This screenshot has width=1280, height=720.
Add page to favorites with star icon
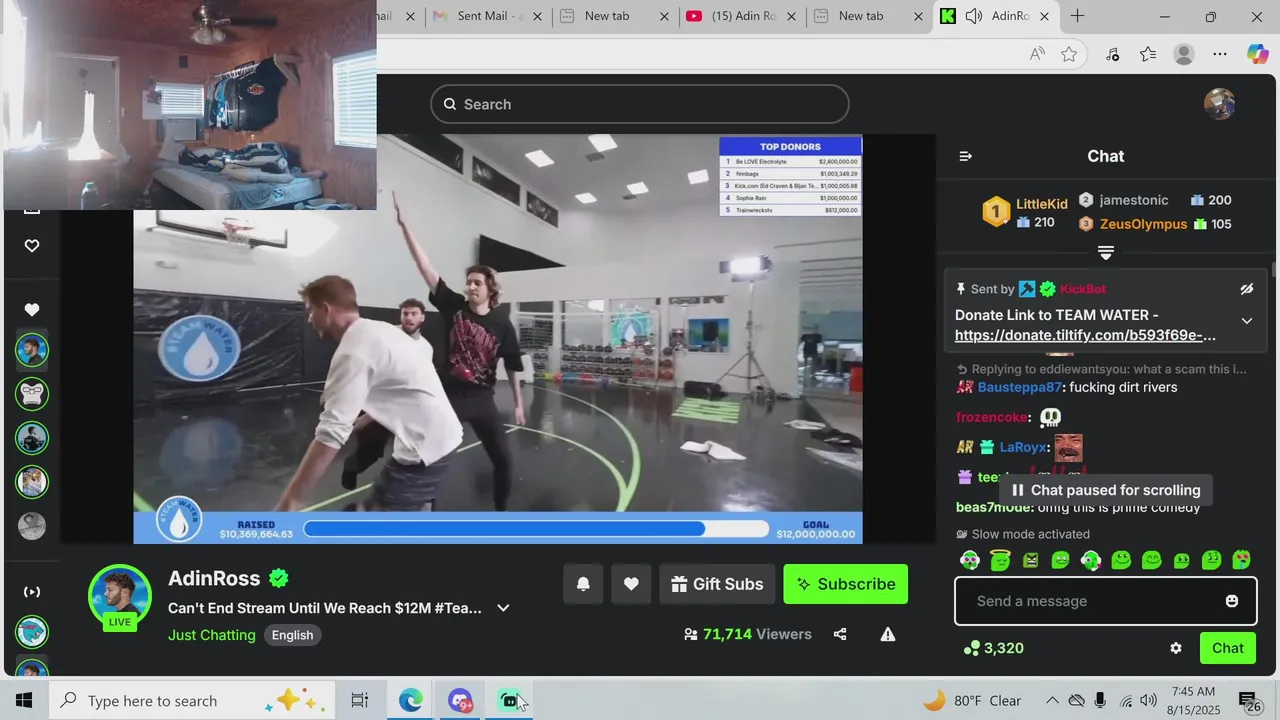click(x=1069, y=54)
